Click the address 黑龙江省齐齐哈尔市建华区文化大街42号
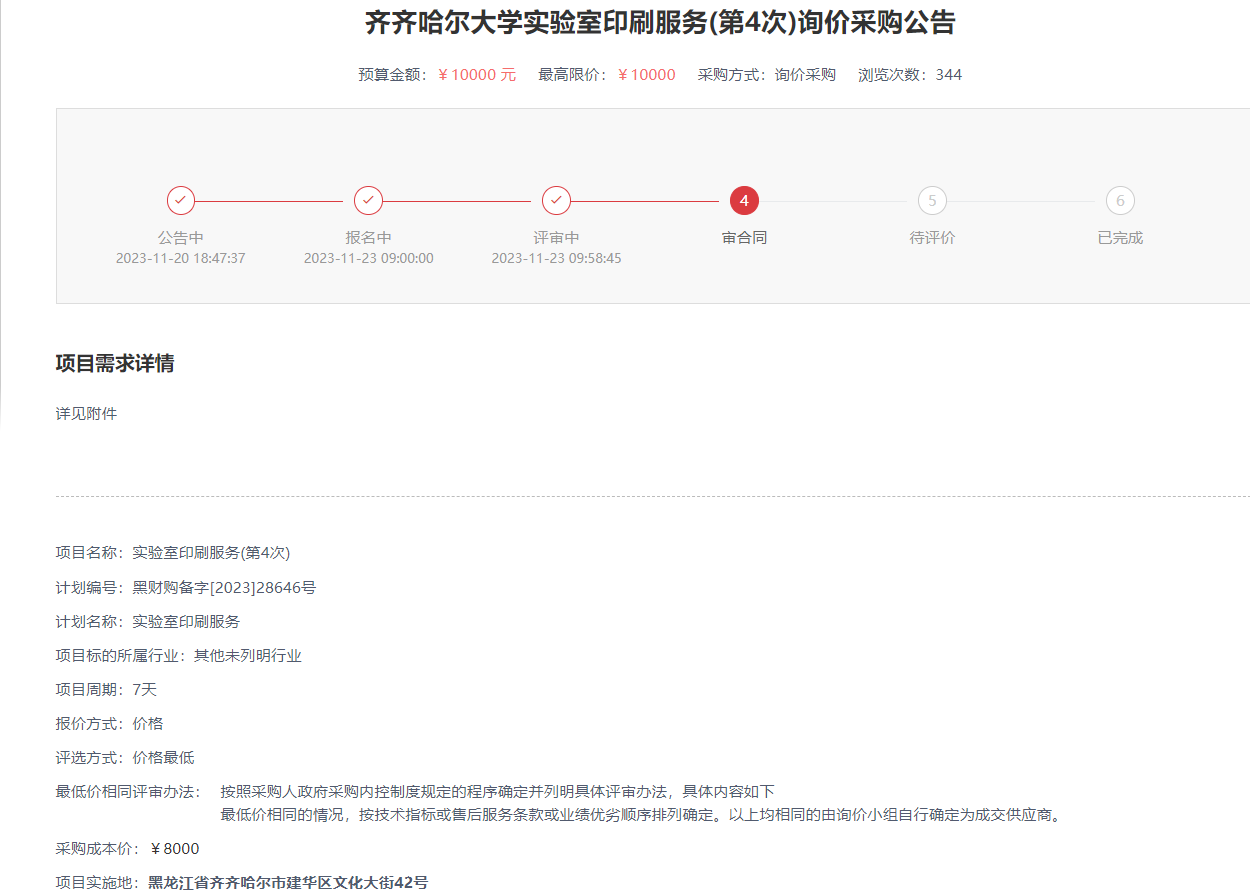Image resolution: width=1250 pixels, height=894 pixels. pyautogui.click(x=288, y=882)
